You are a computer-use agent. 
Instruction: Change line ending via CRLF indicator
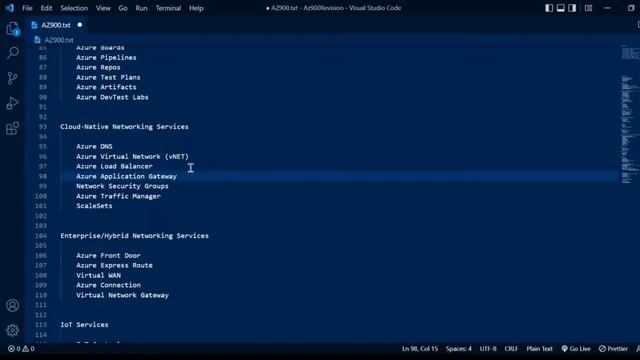[511, 349]
